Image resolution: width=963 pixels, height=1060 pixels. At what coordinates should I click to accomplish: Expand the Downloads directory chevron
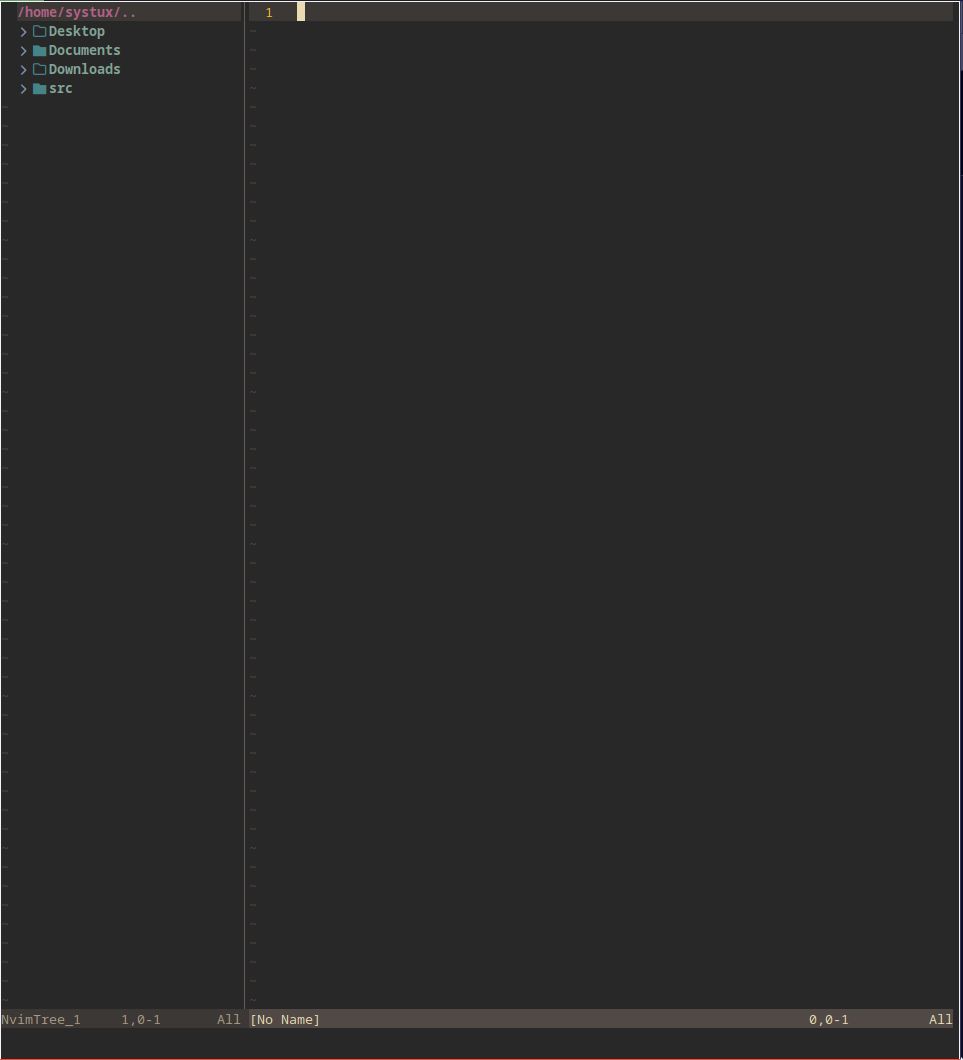pyautogui.click(x=22, y=69)
